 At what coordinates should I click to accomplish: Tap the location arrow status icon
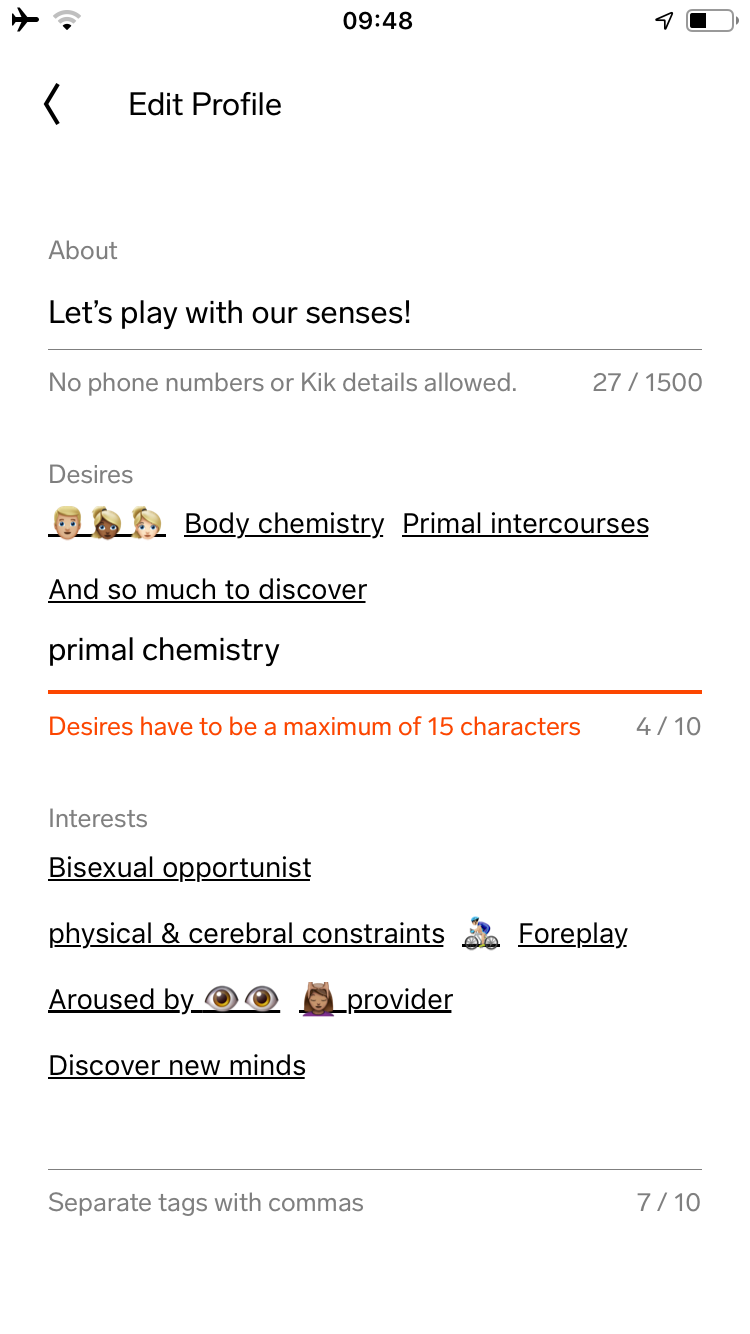point(664,20)
